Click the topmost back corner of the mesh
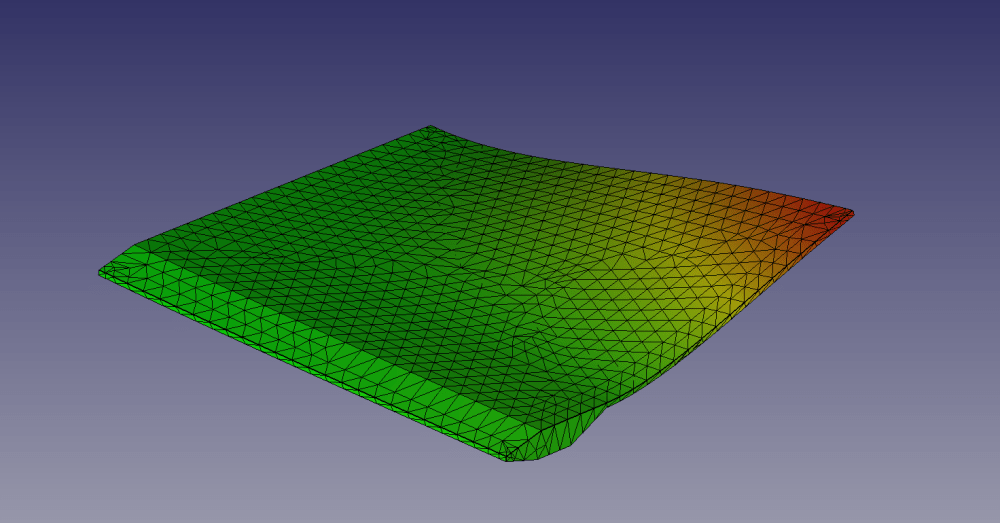 click(430, 128)
